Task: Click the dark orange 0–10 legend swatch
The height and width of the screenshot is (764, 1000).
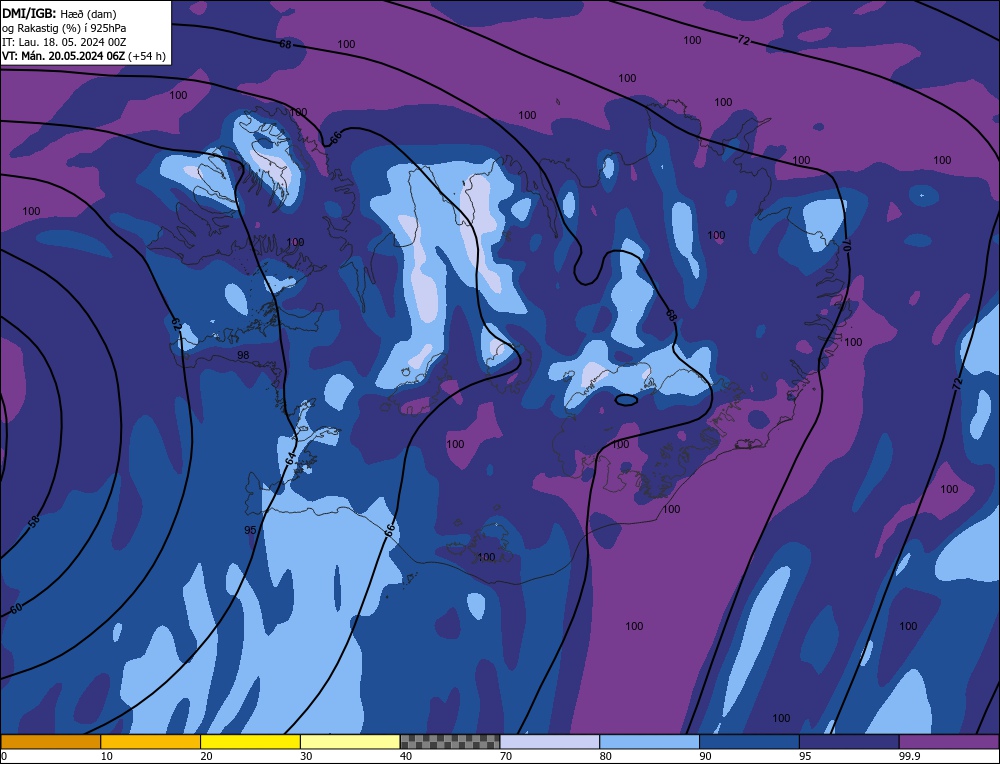Action: (50, 742)
